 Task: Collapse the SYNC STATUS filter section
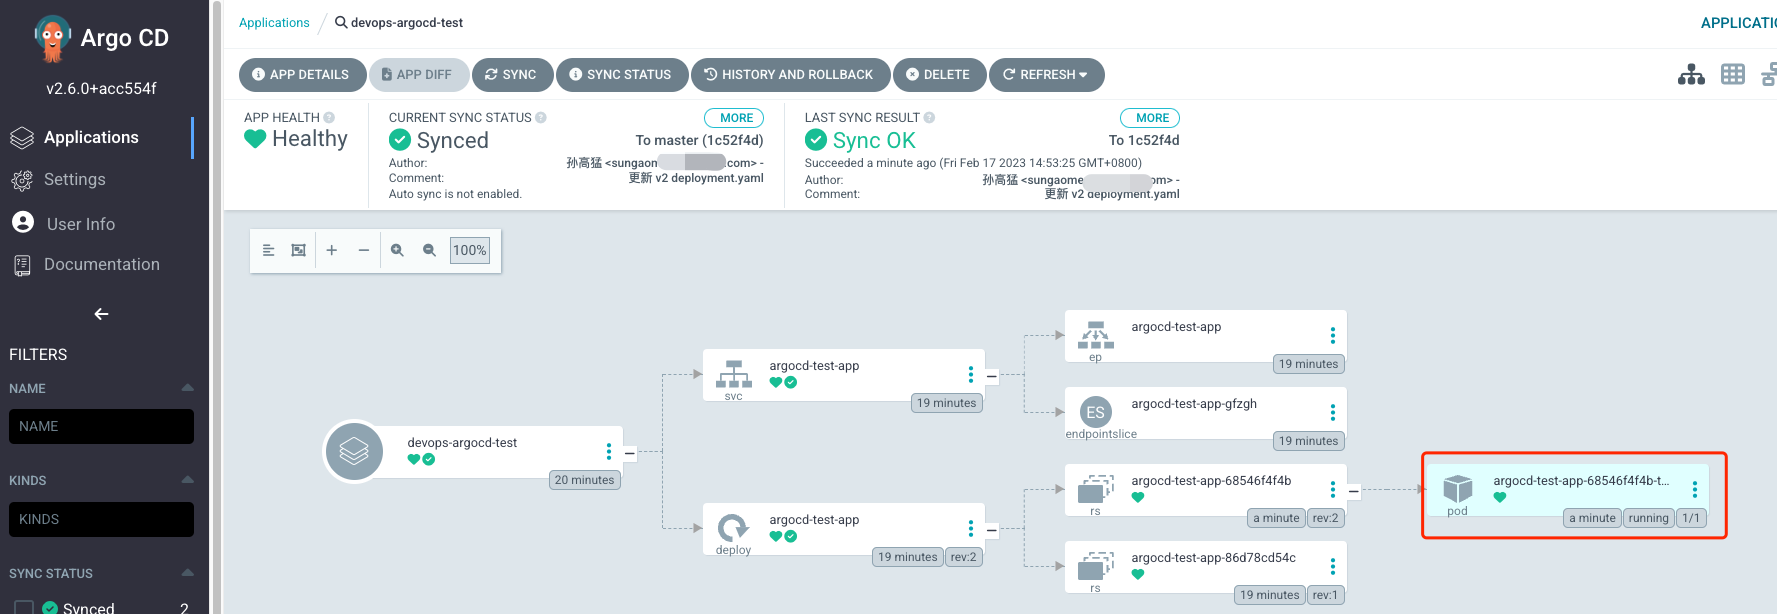[187, 573]
